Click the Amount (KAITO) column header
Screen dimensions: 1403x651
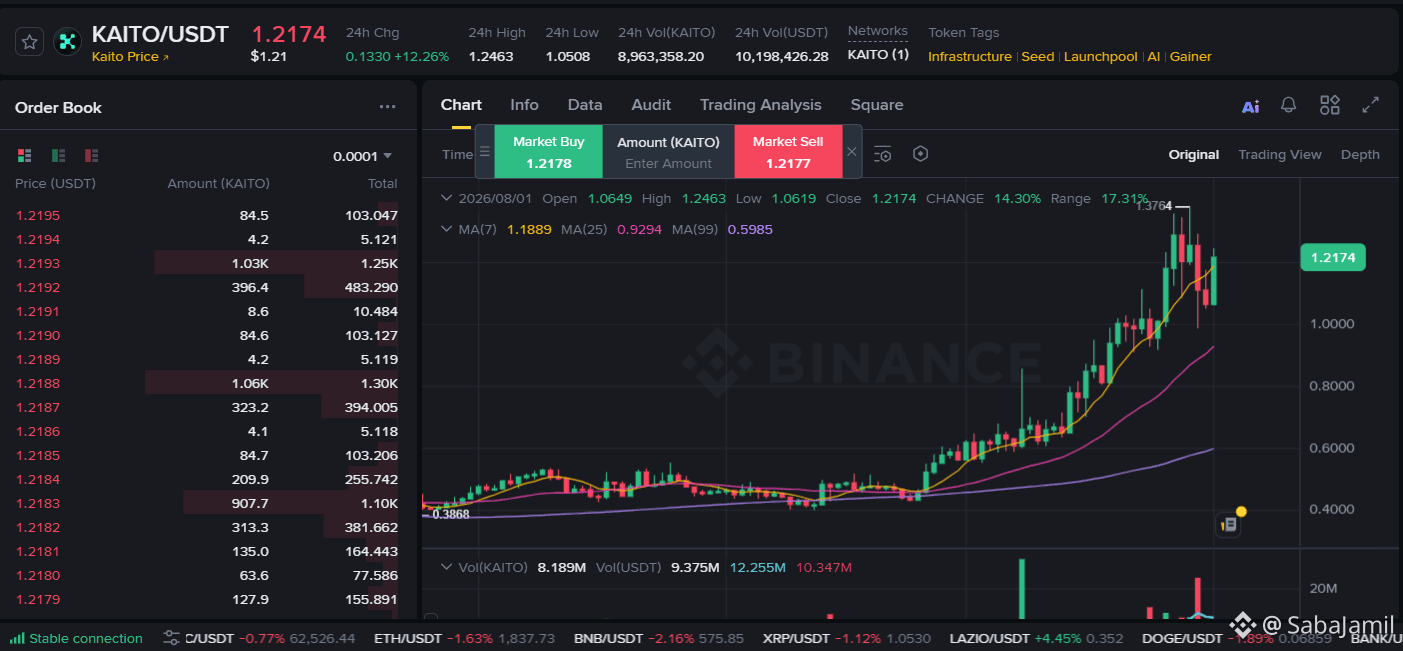(218, 183)
